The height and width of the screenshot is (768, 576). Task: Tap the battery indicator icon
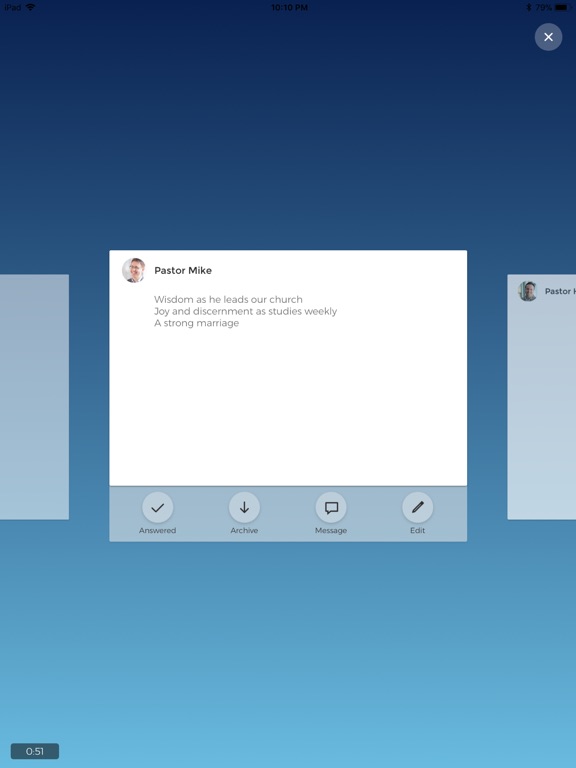[563, 7]
